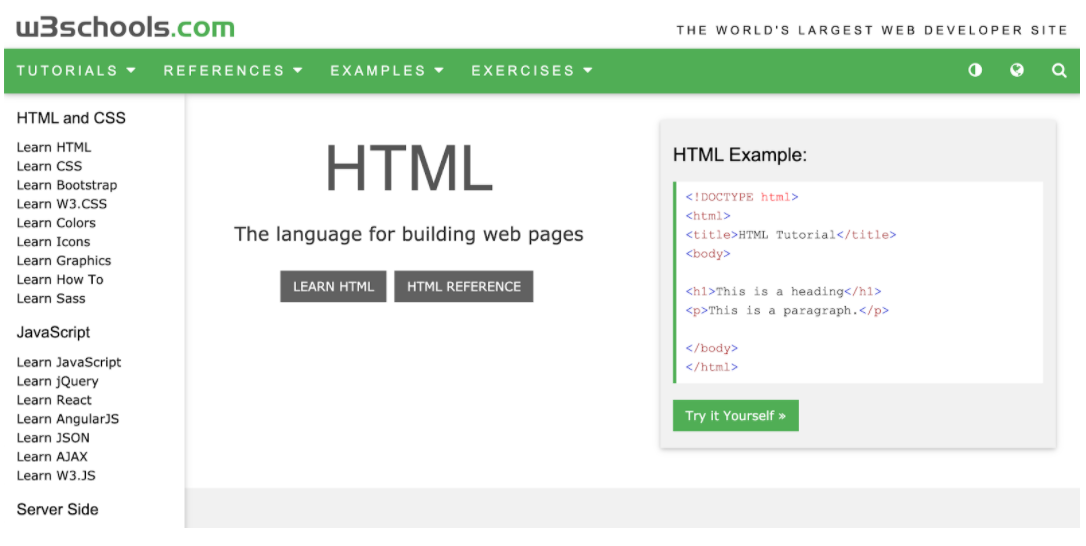Expand the Exercises dropdown menu
This screenshot has width=1086, height=546.
coord(532,71)
